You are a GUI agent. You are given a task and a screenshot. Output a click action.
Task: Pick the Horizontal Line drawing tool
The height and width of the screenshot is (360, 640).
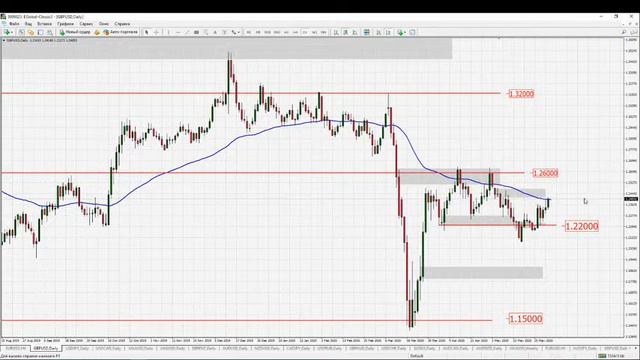pyautogui.click(x=178, y=32)
